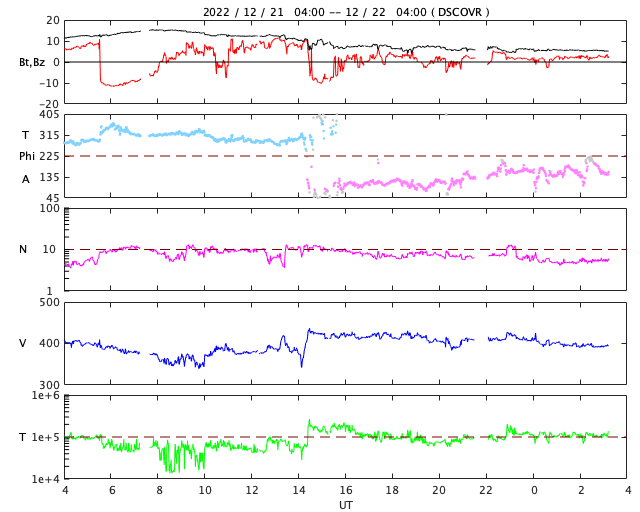Click the 'Bt,Bz' axis label
The height and width of the screenshot is (512, 640).
coord(32,62)
